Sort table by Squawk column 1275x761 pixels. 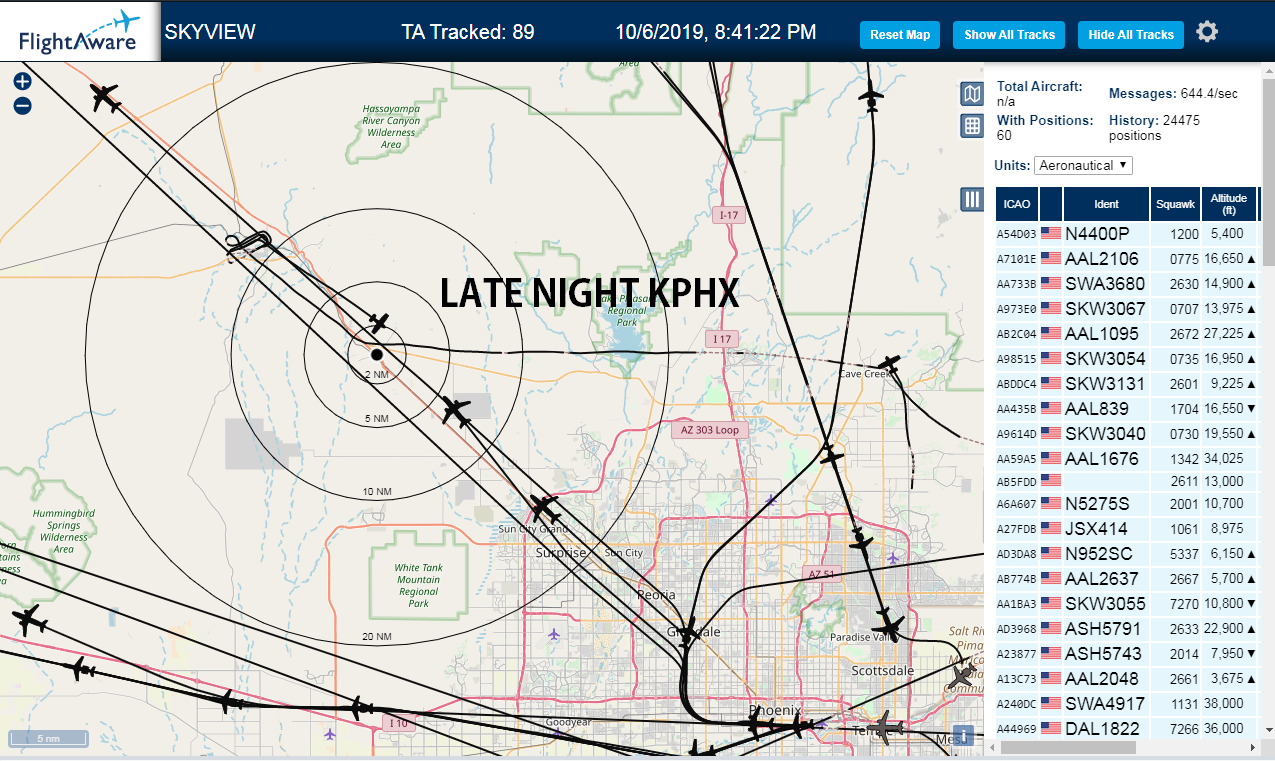1175,204
